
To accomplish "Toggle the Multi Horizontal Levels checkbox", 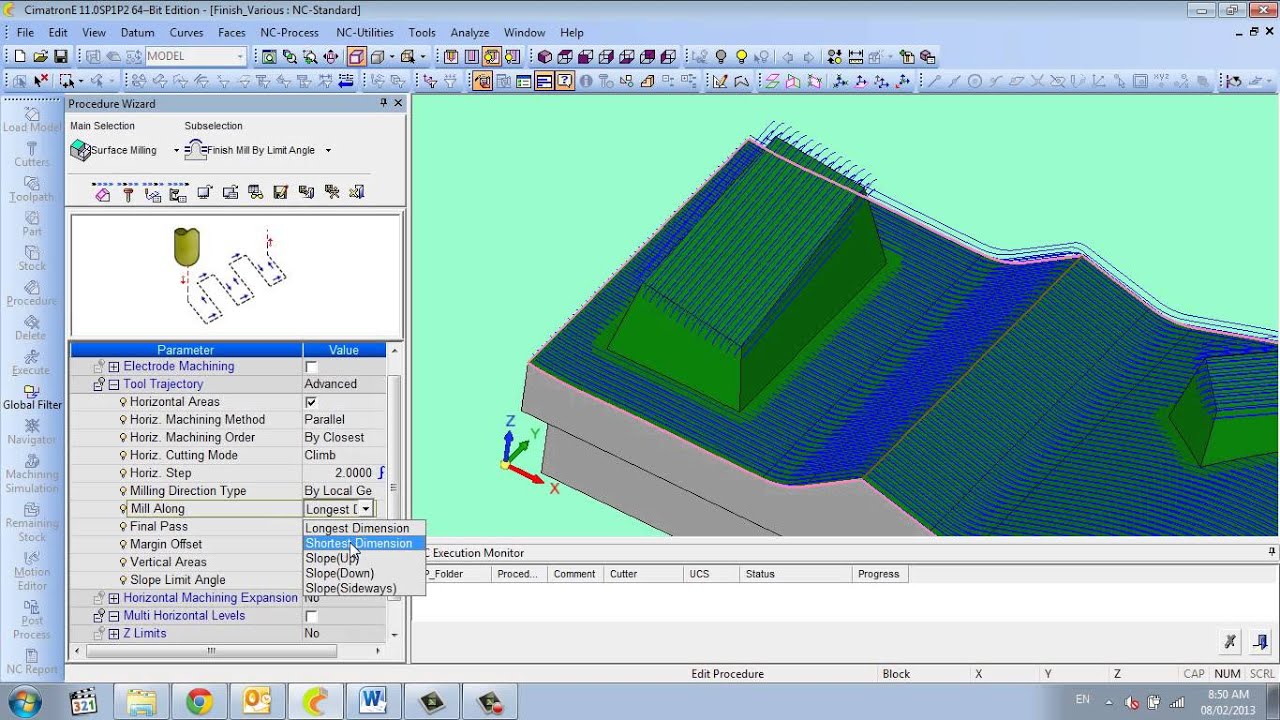I will click(x=311, y=616).
